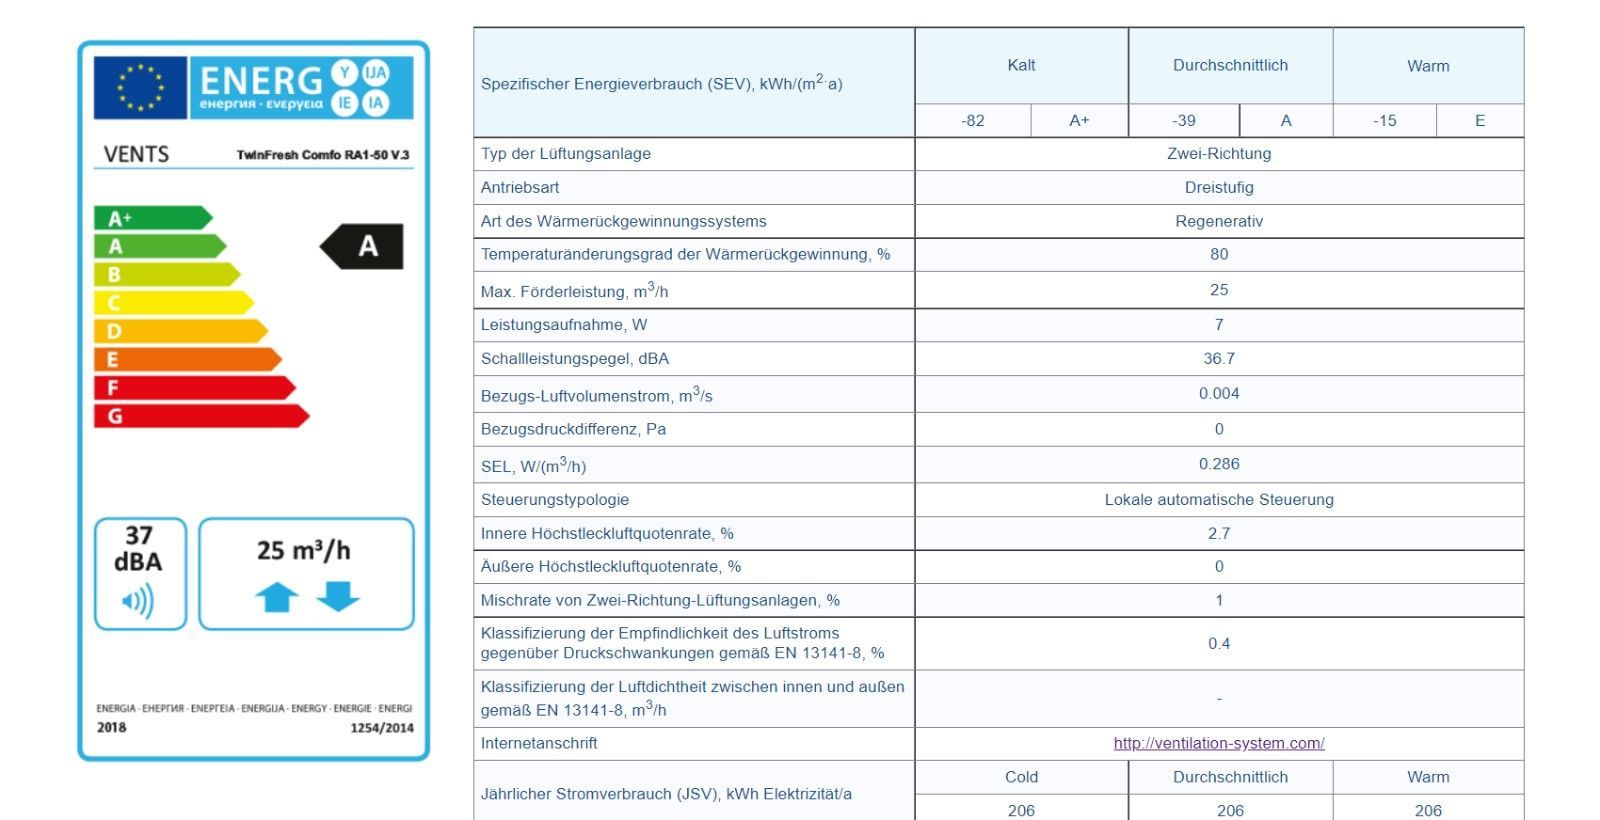Click the E class cell under Warm
The image size is (1600, 820).
point(1480,120)
